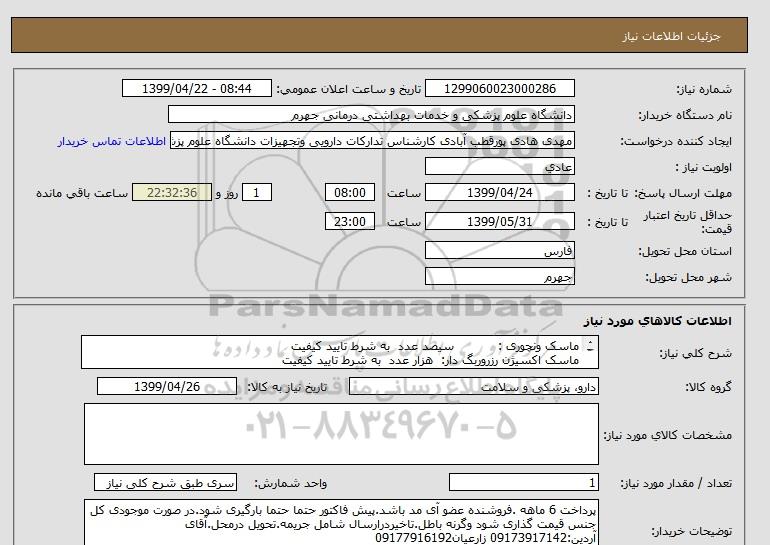Viewport: 770px width, 545px height.
Task: Click the label حداقل تاریخ اعتبار قیمت
Action: tap(688, 222)
